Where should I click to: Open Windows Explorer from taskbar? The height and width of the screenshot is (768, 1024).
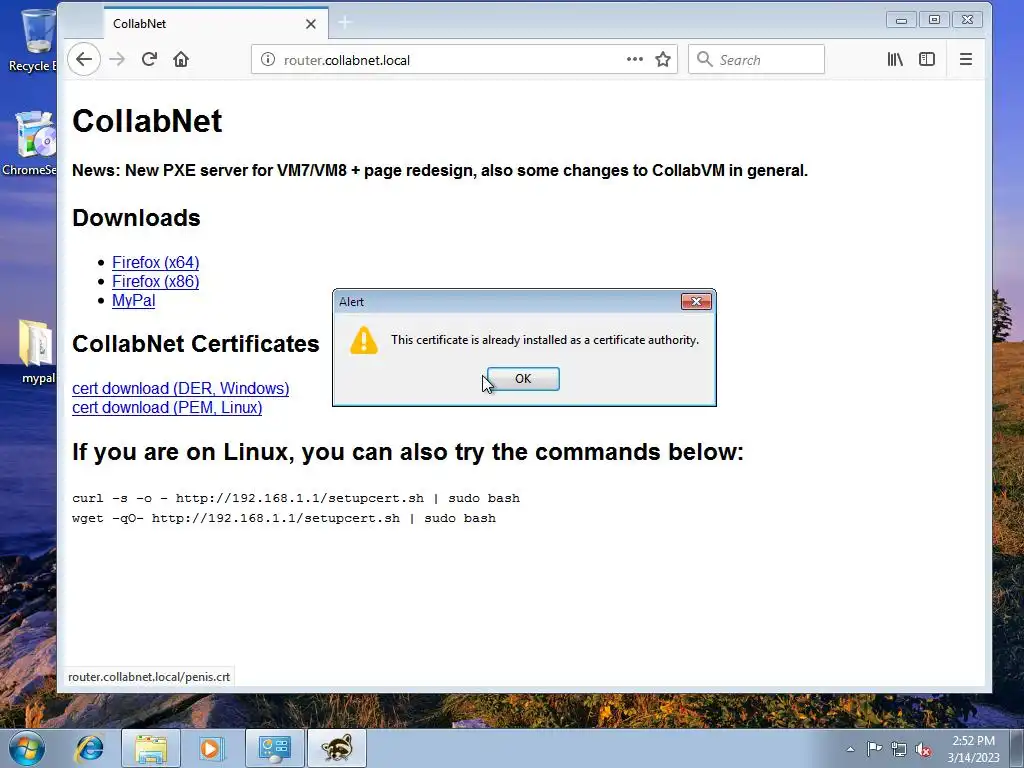click(x=151, y=748)
